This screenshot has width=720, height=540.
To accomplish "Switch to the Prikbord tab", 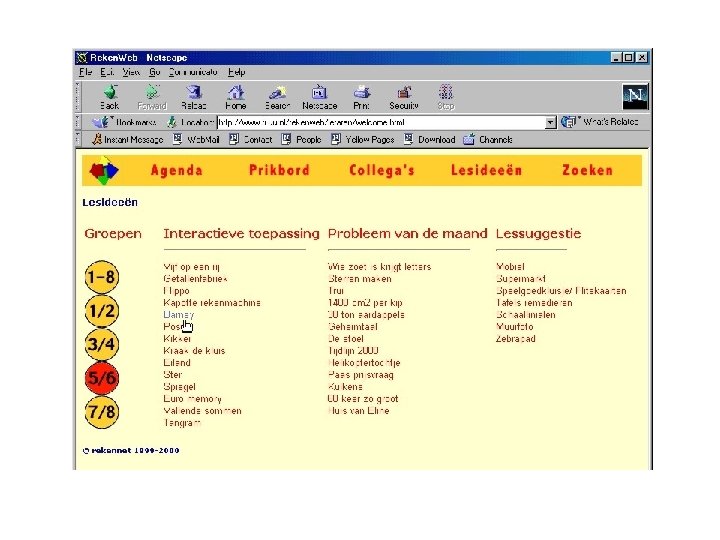I will pyautogui.click(x=279, y=170).
